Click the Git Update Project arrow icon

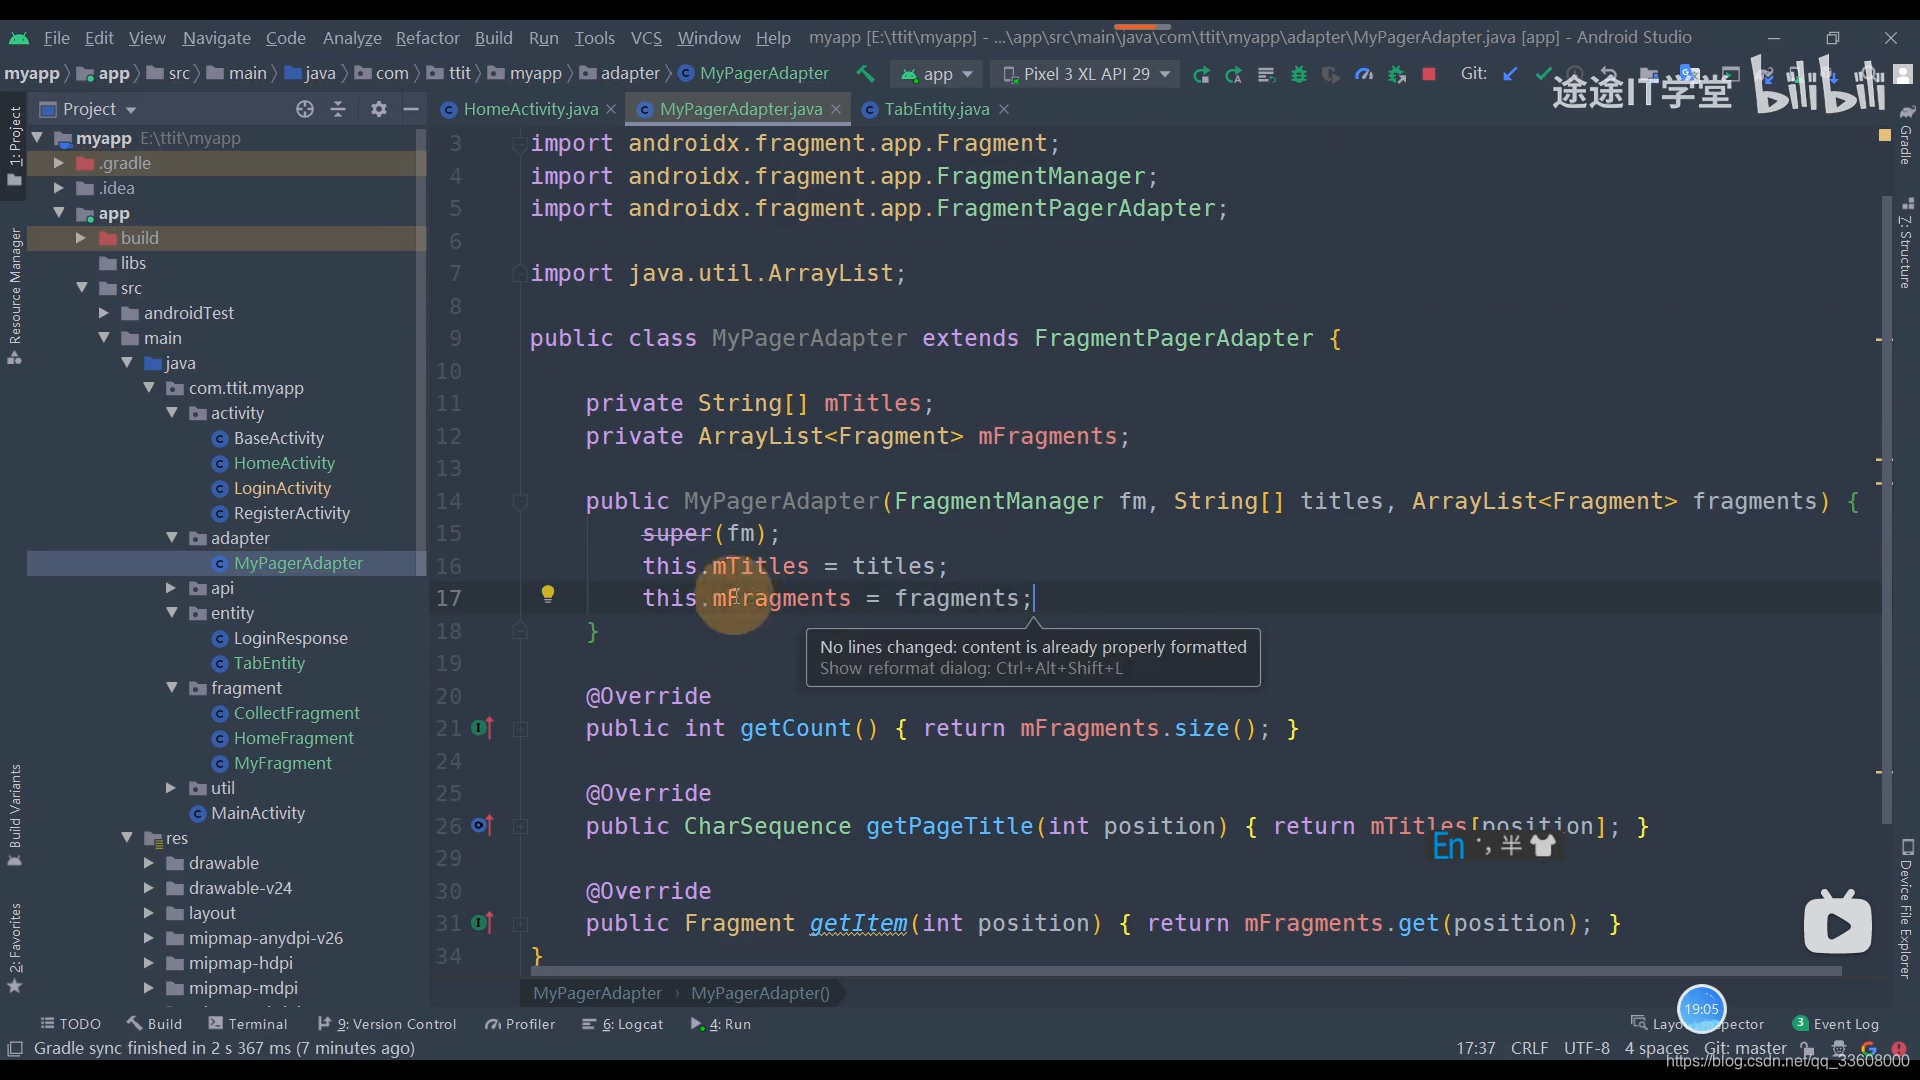[x=1511, y=74]
